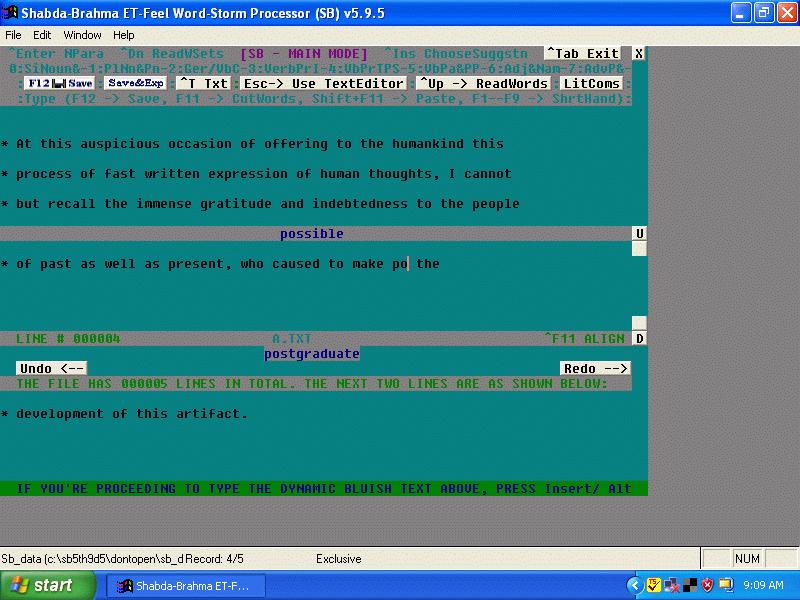Open the Window menu
Viewport: 800px width, 600px height.
pyautogui.click(x=82, y=35)
